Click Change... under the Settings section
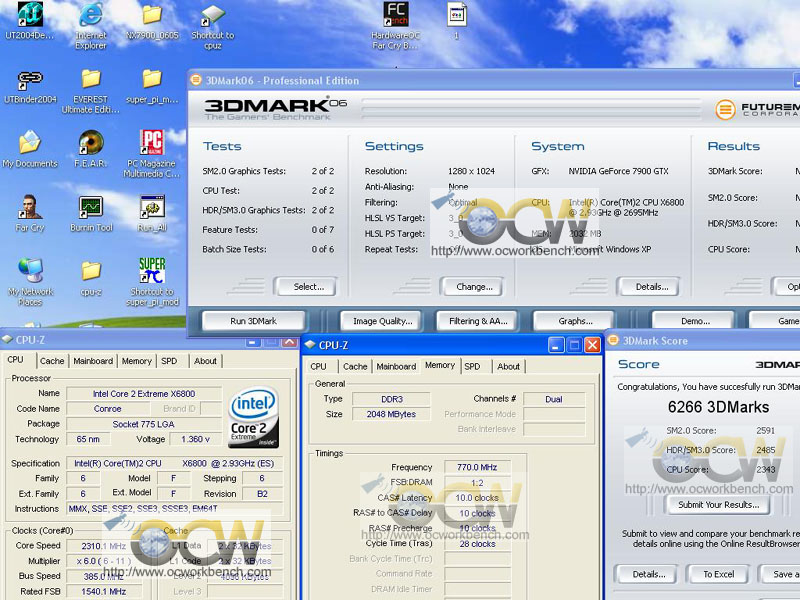The height and width of the screenshot is (600, 800). click(x=472, y=287)
